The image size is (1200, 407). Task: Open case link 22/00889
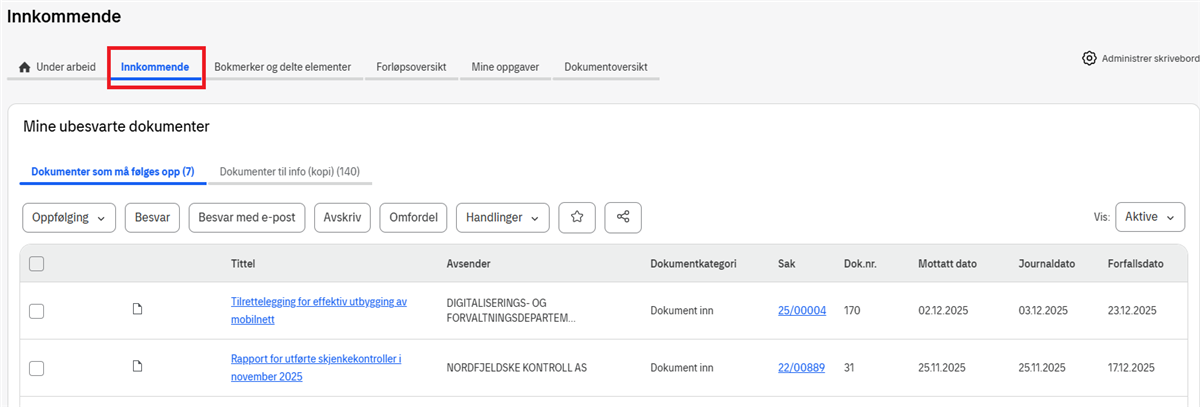click(802, 368)
